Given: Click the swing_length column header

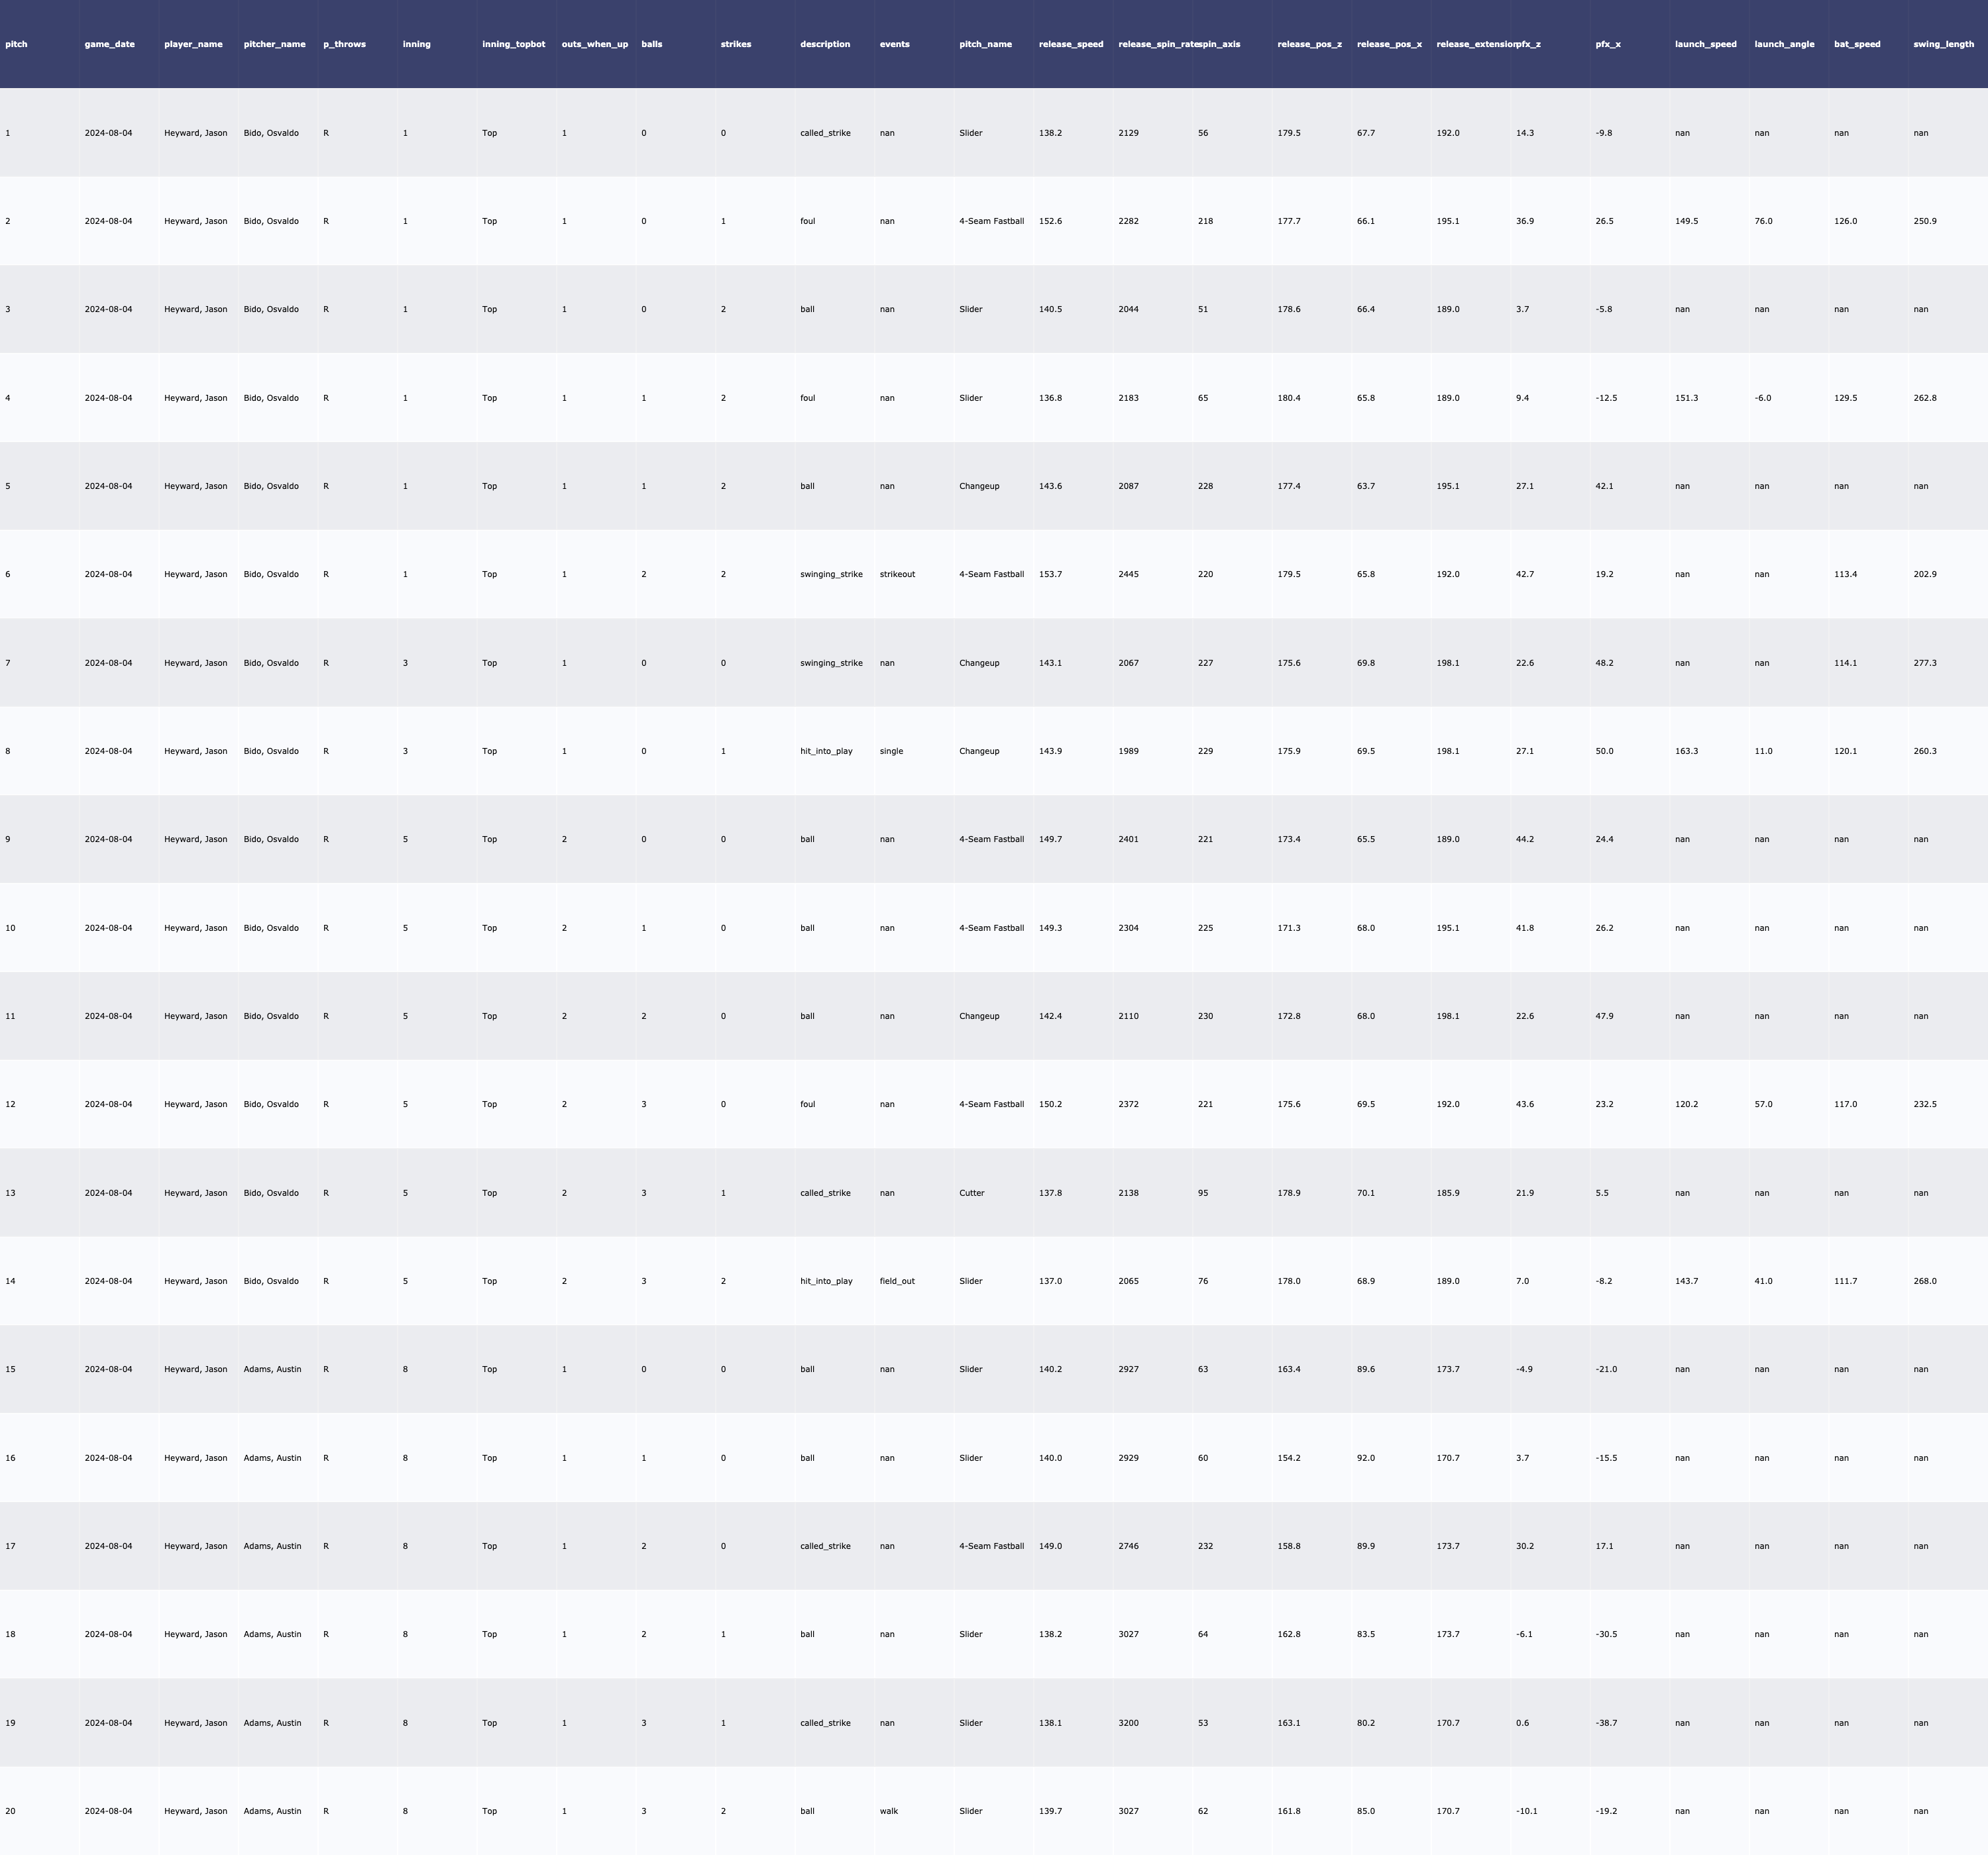Looking at the screenshot, I should (1943, 44).
